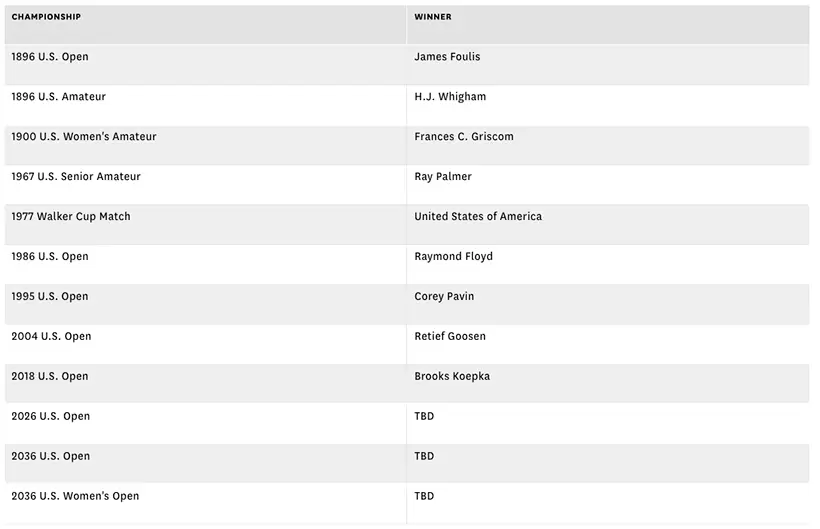The width and height of the screenshot is (820, 529).
Task: Select the 2036 U.S. Women's Open row
Action: click(x=75, y=497)
